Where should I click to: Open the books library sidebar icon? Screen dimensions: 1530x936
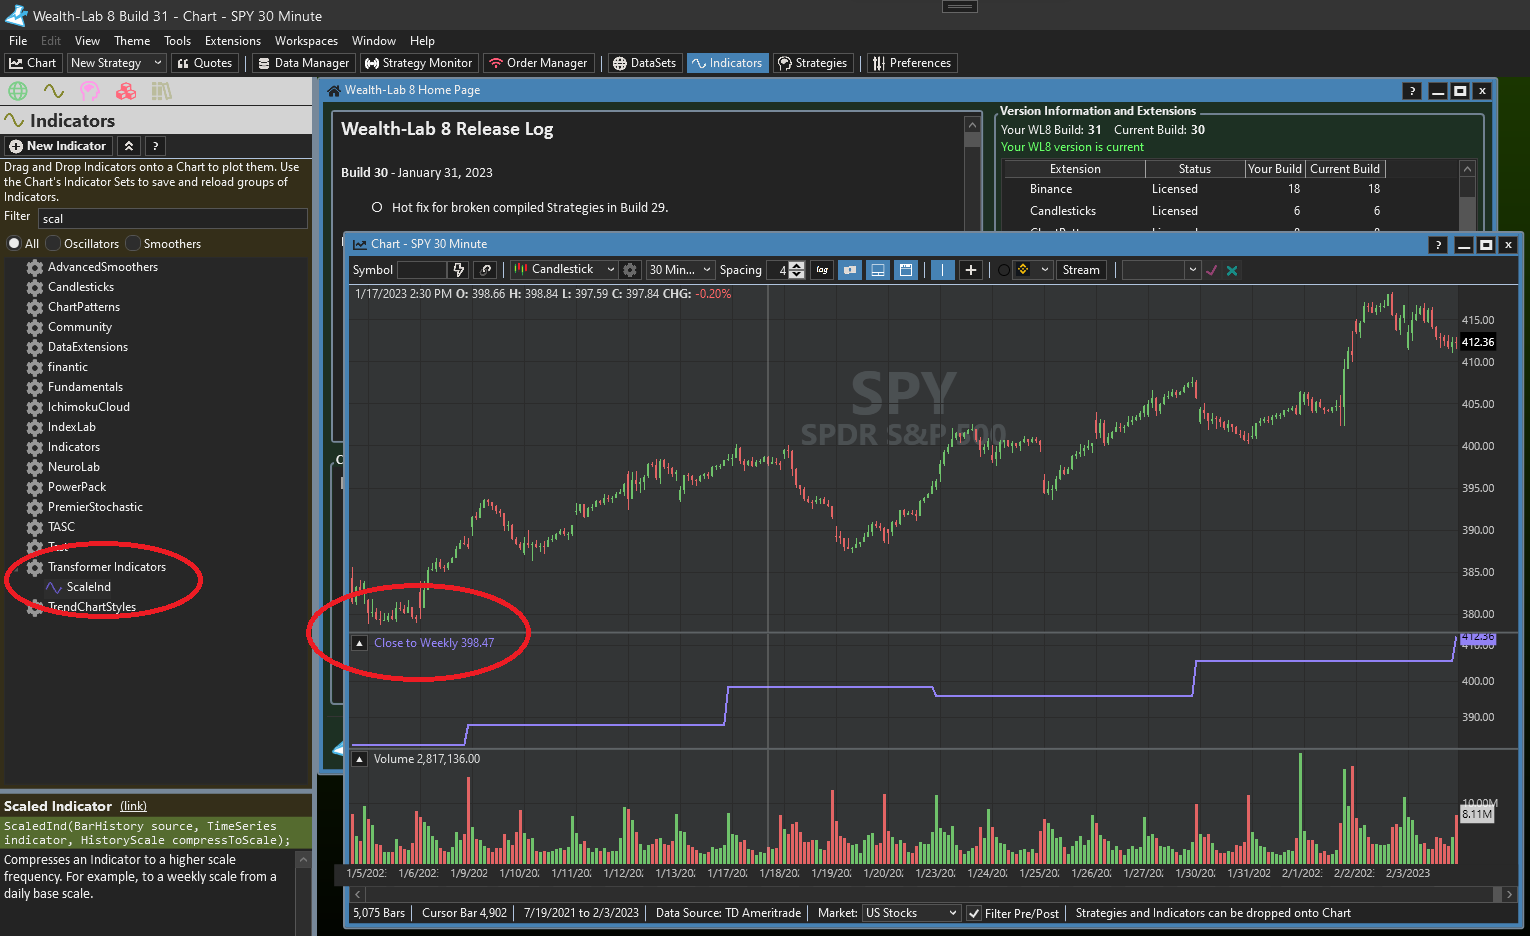[162, 91]
